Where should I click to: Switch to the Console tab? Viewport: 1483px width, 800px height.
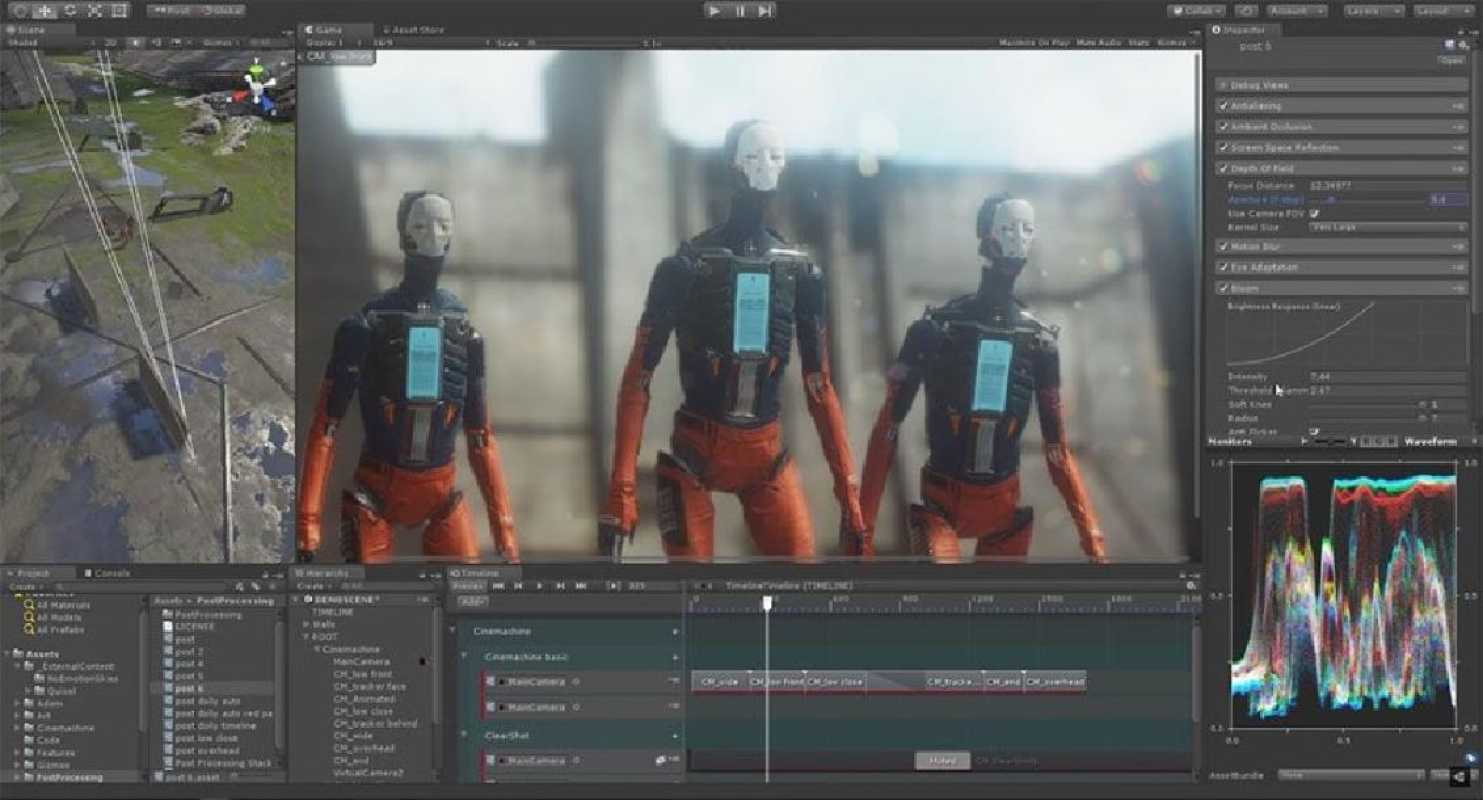(x=110, y=572)
